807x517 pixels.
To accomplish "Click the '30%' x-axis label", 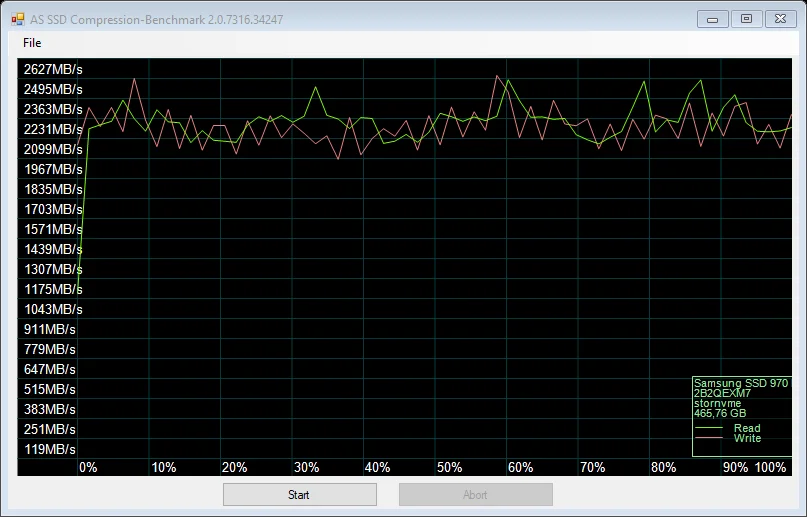I will (x=307, y=468).
